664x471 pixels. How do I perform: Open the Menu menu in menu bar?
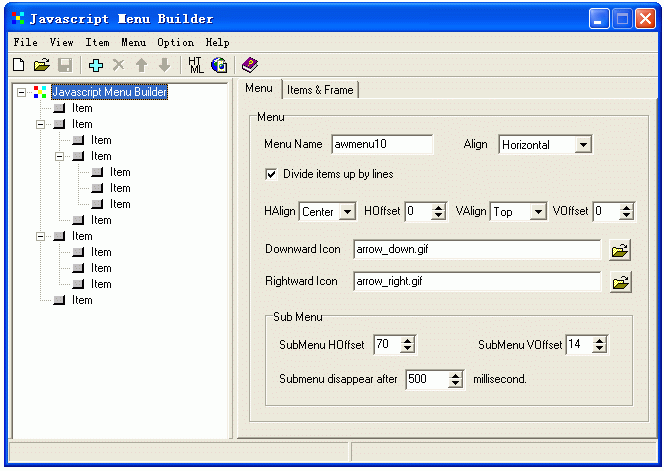point(133,42)
